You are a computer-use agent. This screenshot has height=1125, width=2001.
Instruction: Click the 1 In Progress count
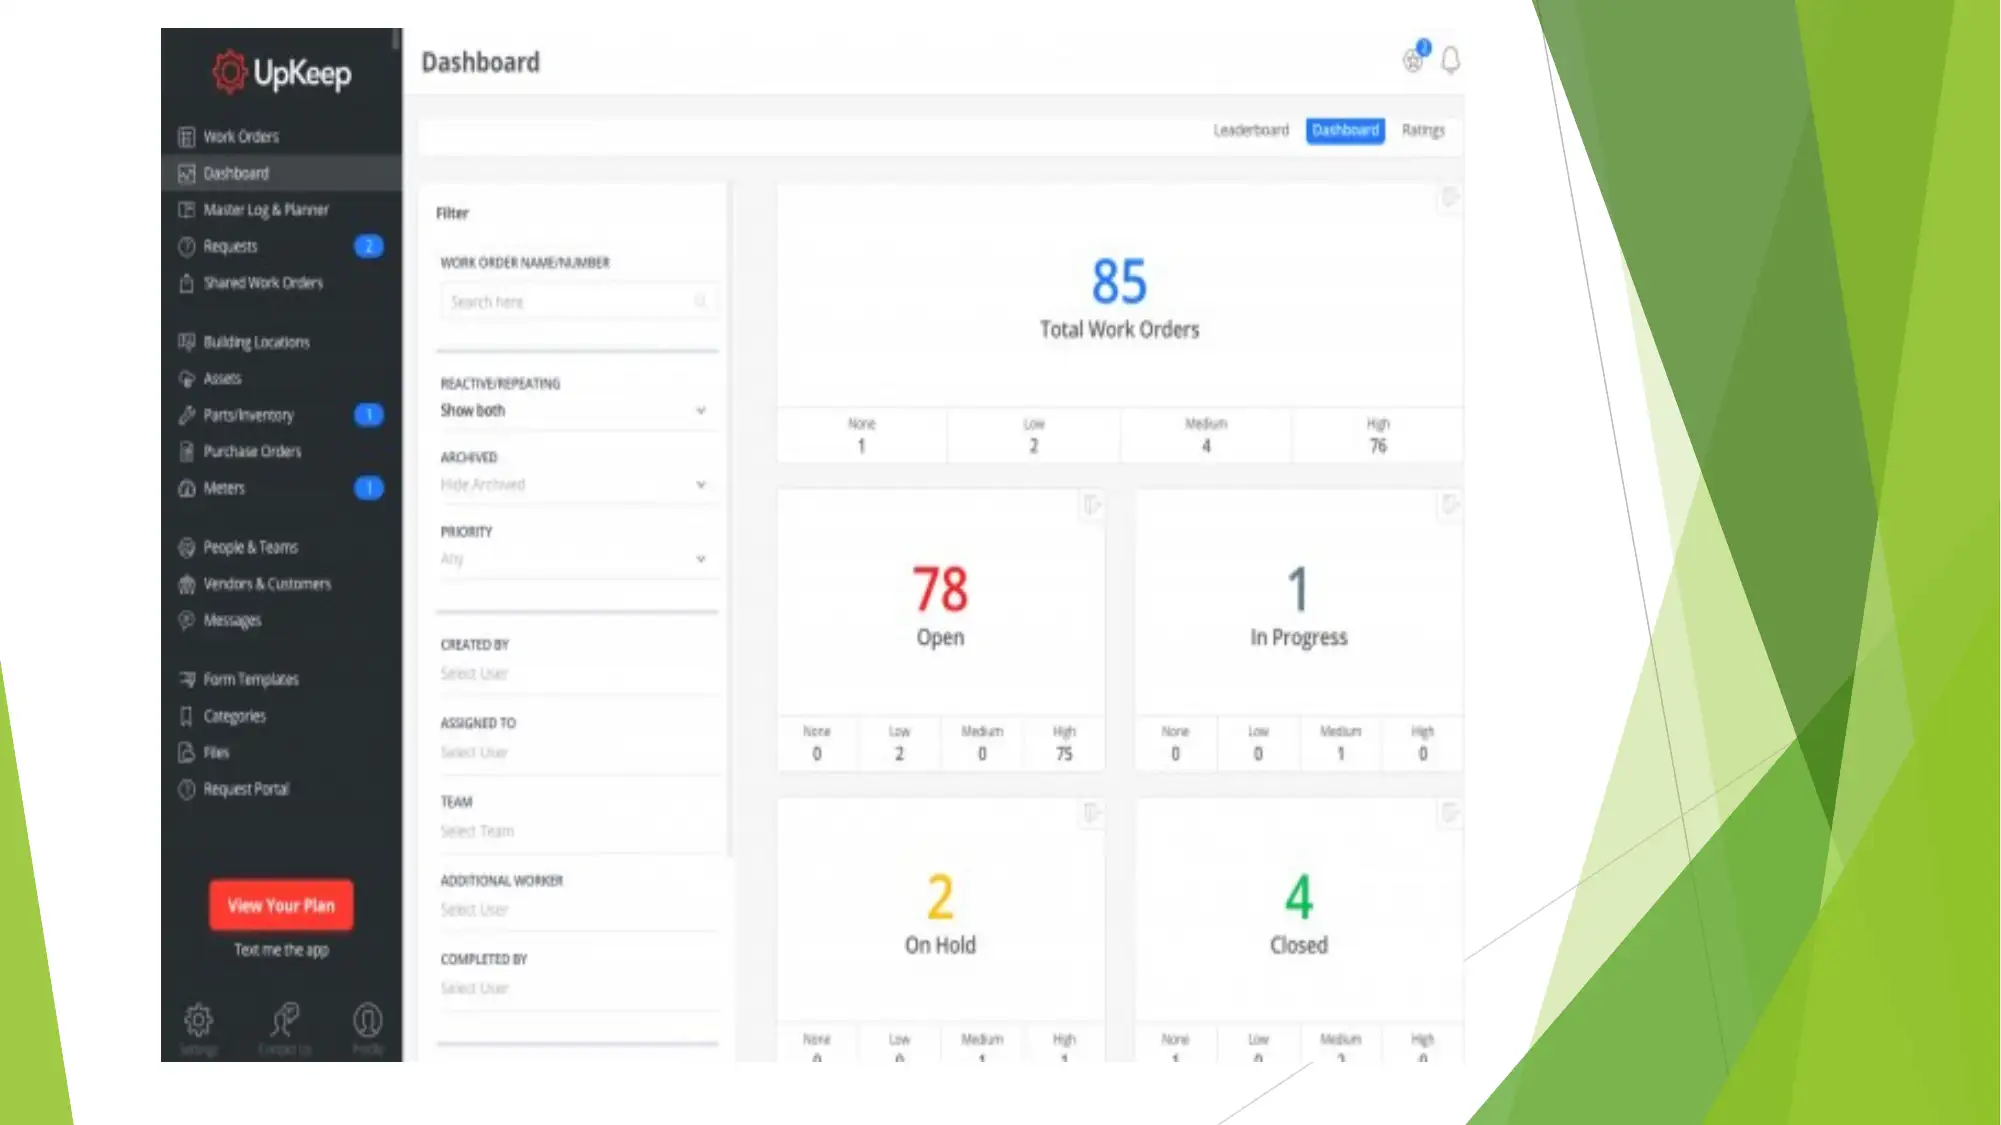click(x=1298, y=589)
